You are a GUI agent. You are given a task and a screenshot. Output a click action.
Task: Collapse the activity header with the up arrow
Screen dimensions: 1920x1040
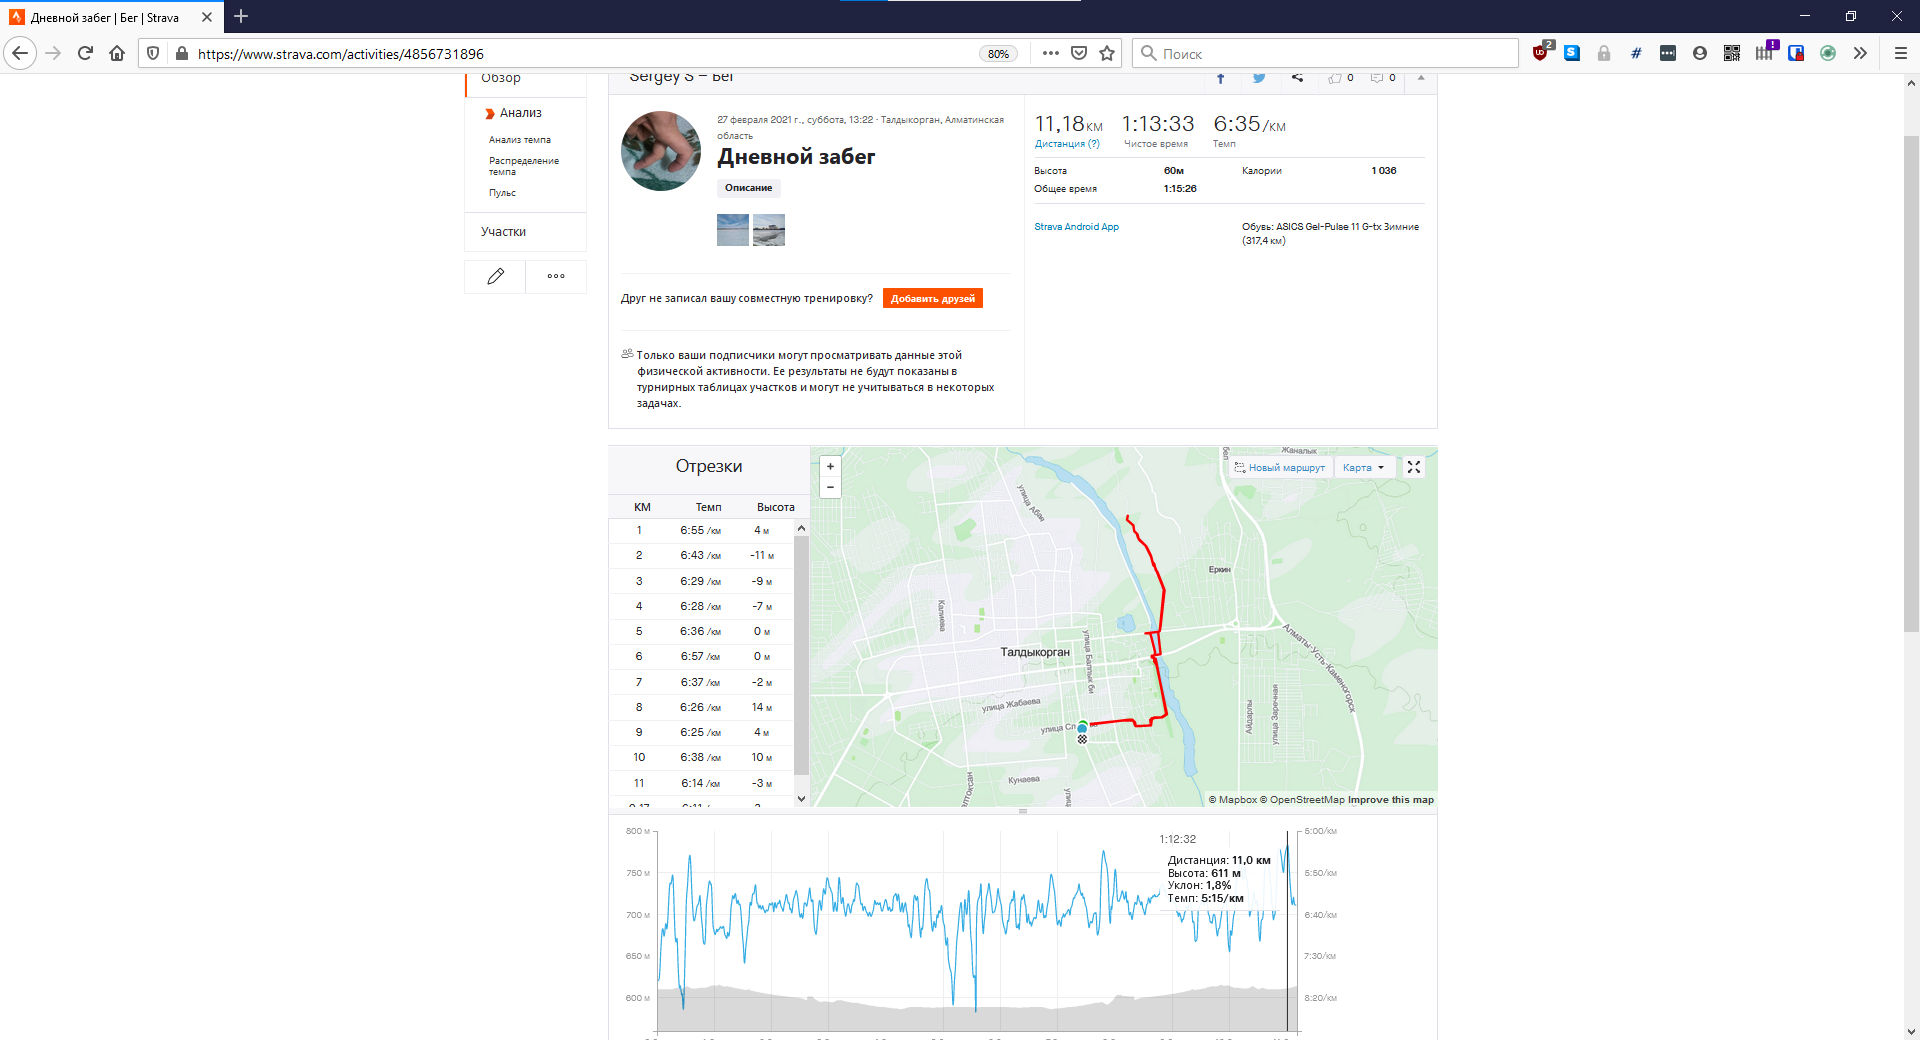[1421, 78]
